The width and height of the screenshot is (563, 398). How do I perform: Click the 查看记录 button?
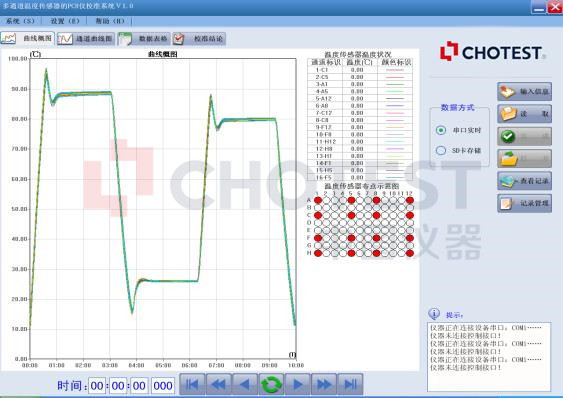(x=524, y=181)
